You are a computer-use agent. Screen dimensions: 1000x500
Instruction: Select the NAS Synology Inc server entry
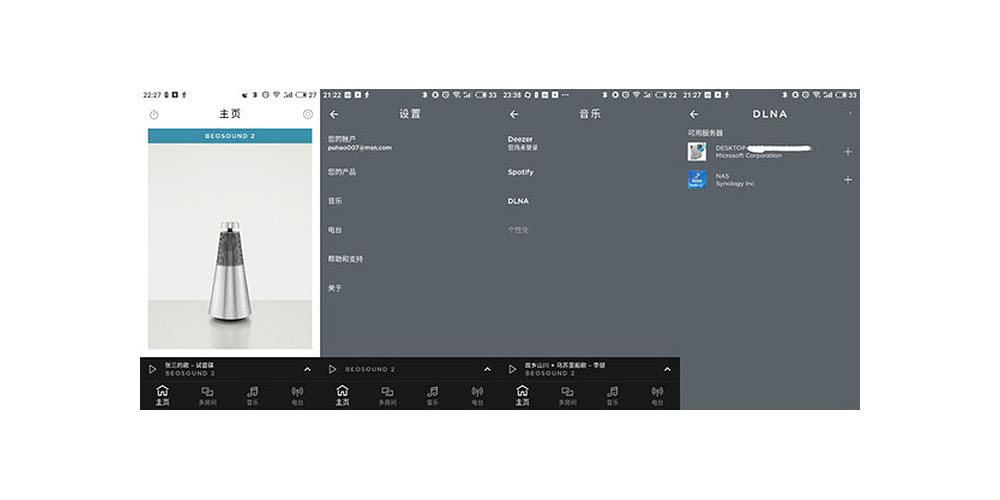[770, 180]
